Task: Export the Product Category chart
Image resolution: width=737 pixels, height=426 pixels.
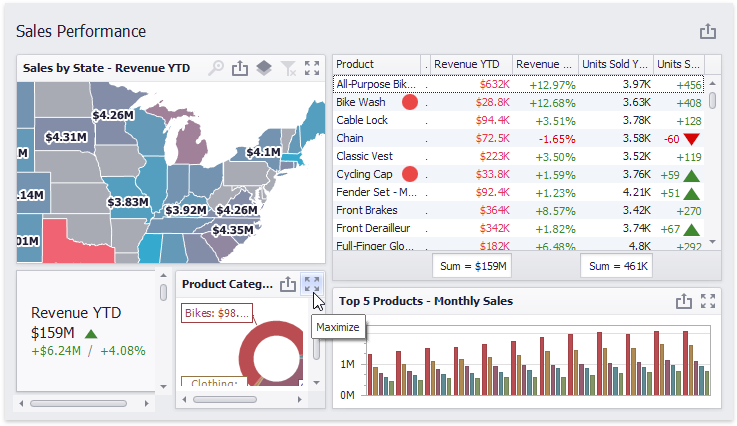Action: point(288,284)
